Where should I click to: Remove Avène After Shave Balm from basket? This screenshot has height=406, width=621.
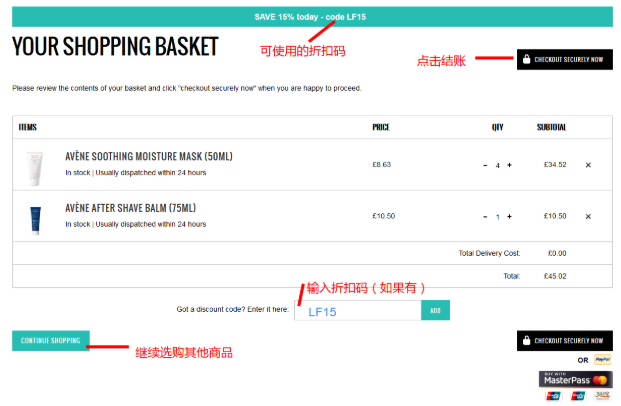click(588, 217)
